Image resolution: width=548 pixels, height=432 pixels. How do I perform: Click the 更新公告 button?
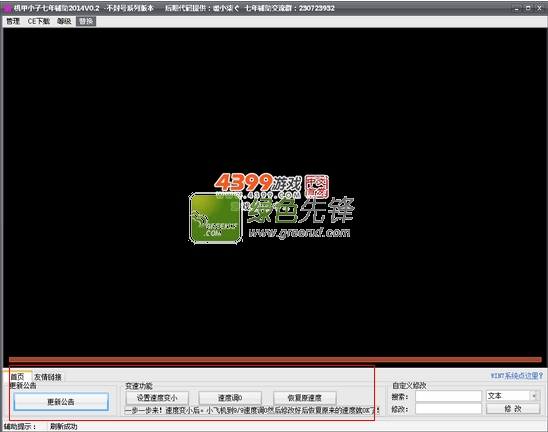(61, 402)
